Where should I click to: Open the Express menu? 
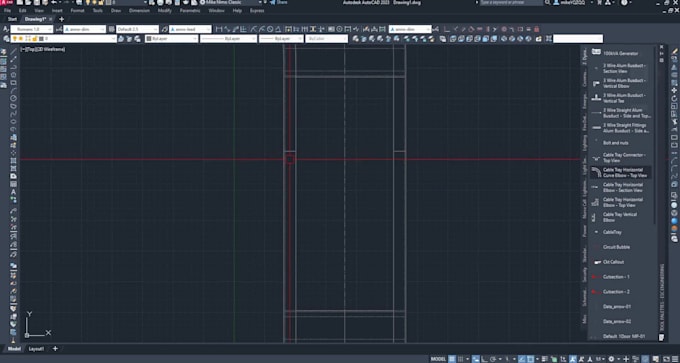tap(257, 10)
